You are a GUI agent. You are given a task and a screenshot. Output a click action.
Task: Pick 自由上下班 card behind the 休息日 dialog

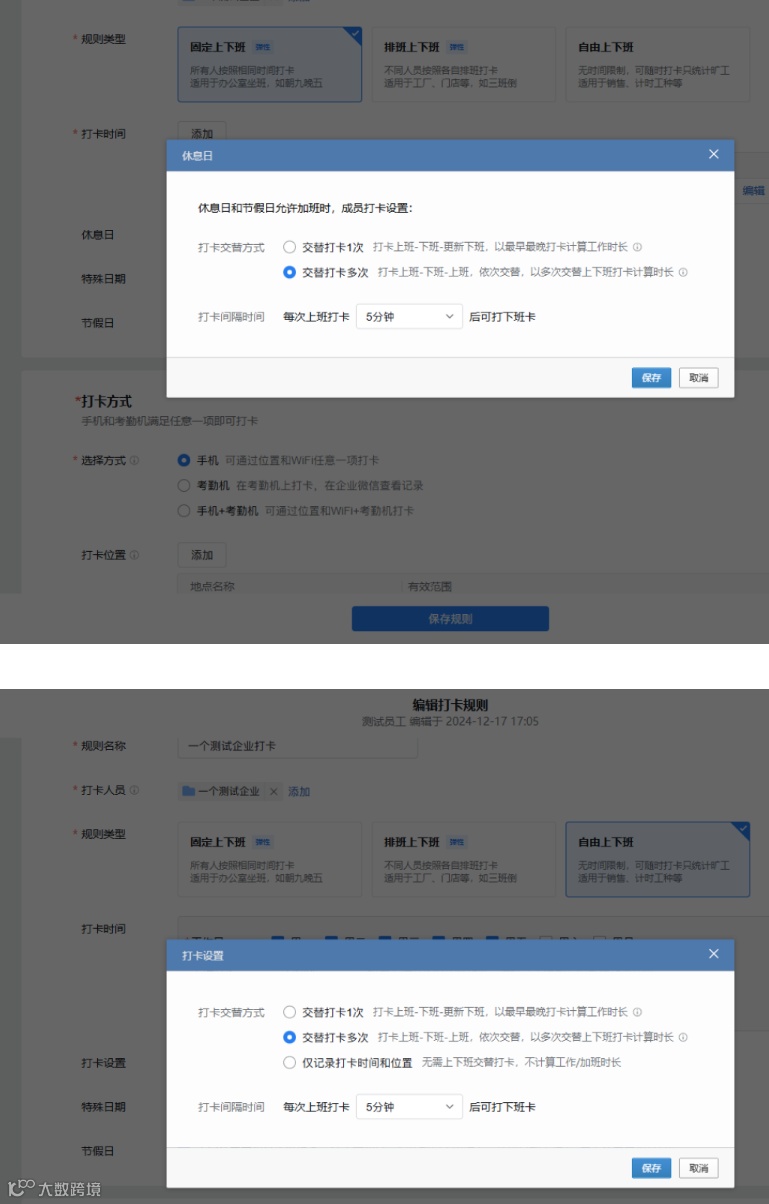[x=658, y=64]
